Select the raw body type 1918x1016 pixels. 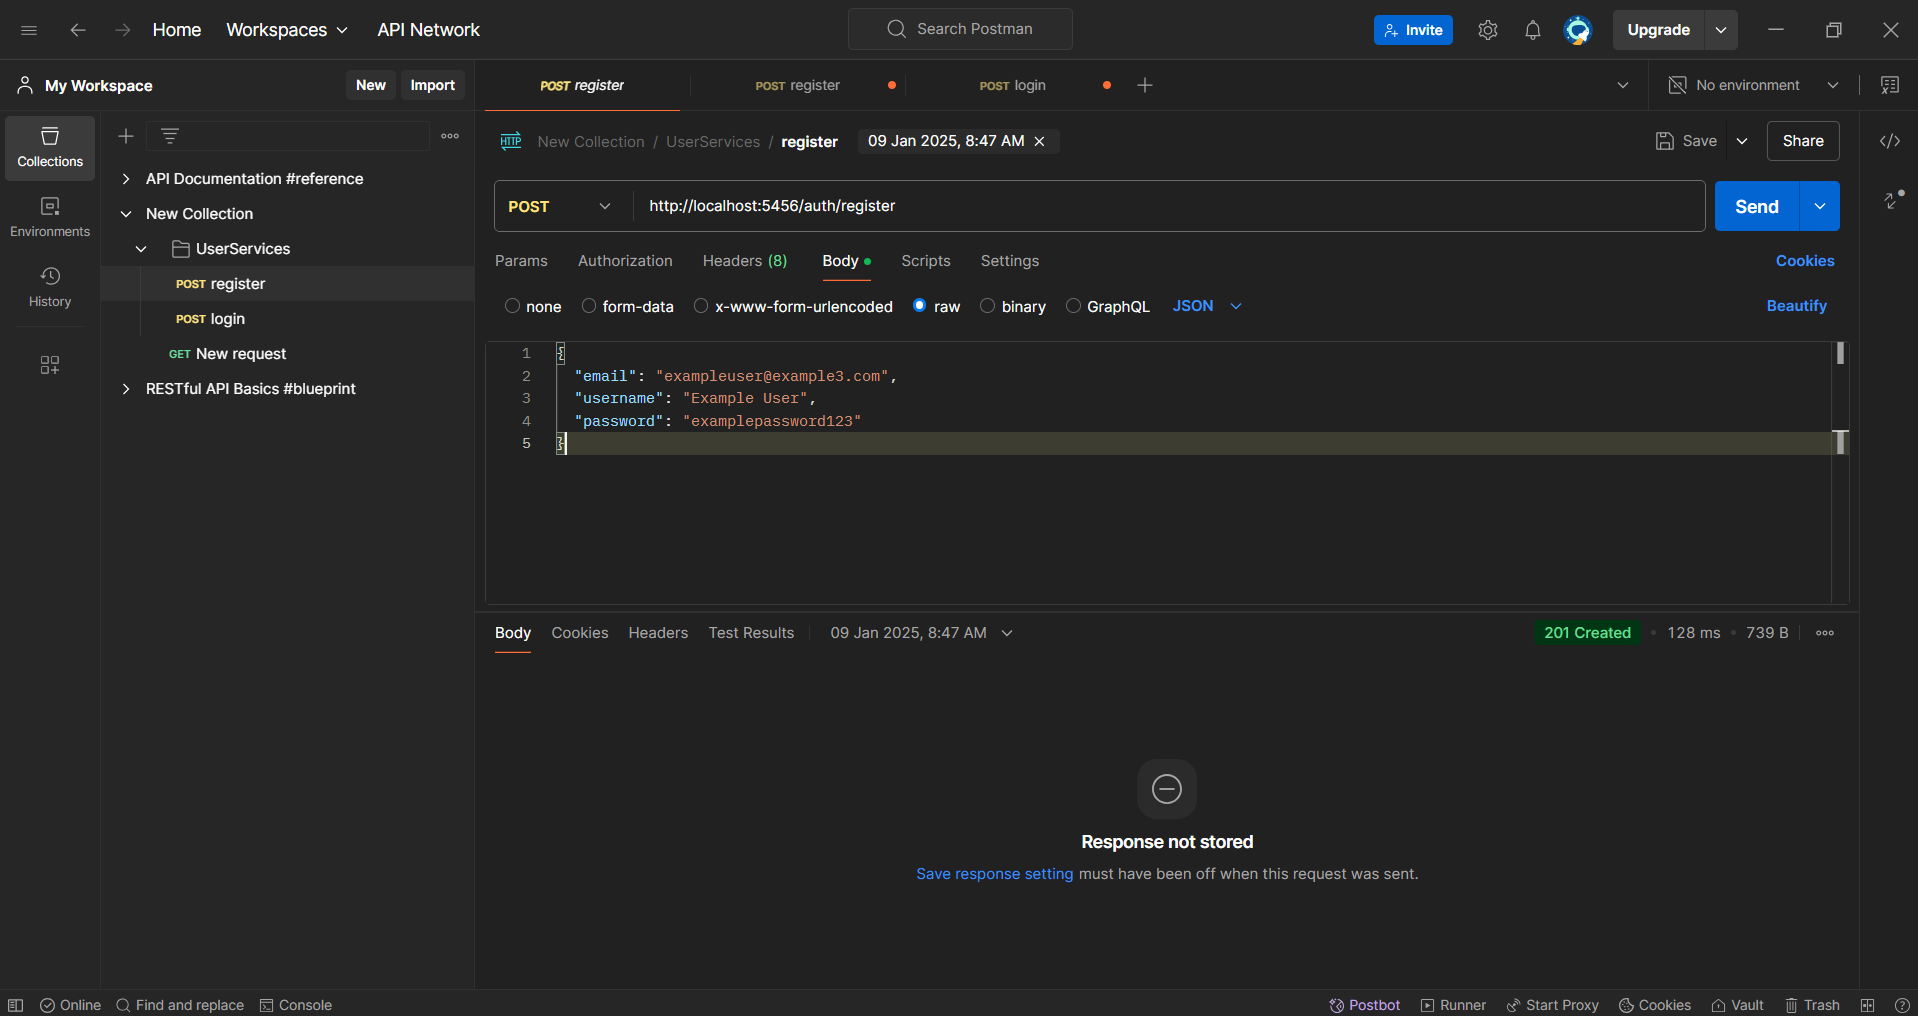(919, 306)
